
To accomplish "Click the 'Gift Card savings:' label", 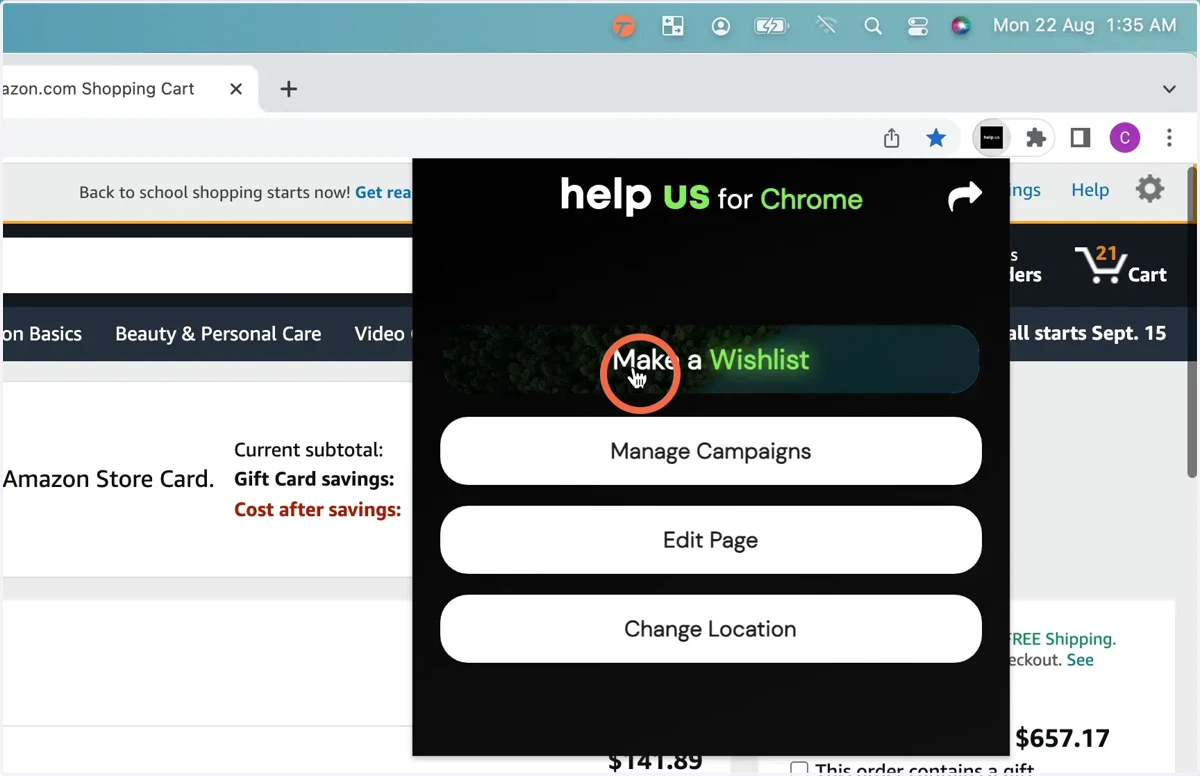I will click(314, 479).
